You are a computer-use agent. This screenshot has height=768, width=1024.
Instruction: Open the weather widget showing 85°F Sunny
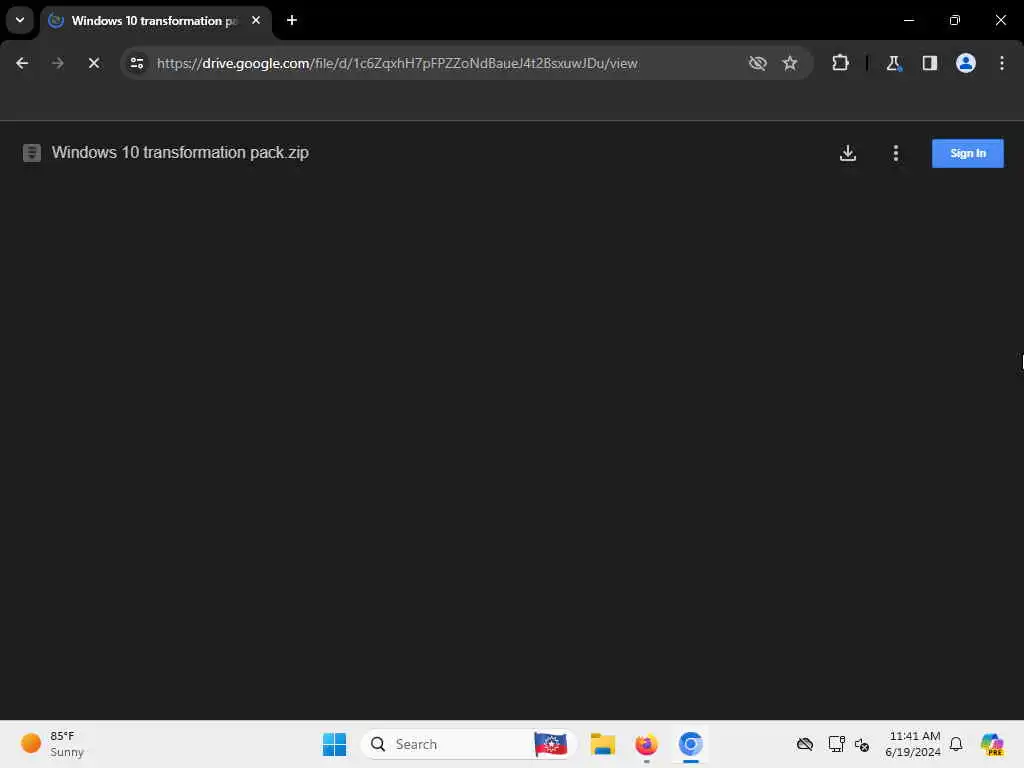click(53, 744)
